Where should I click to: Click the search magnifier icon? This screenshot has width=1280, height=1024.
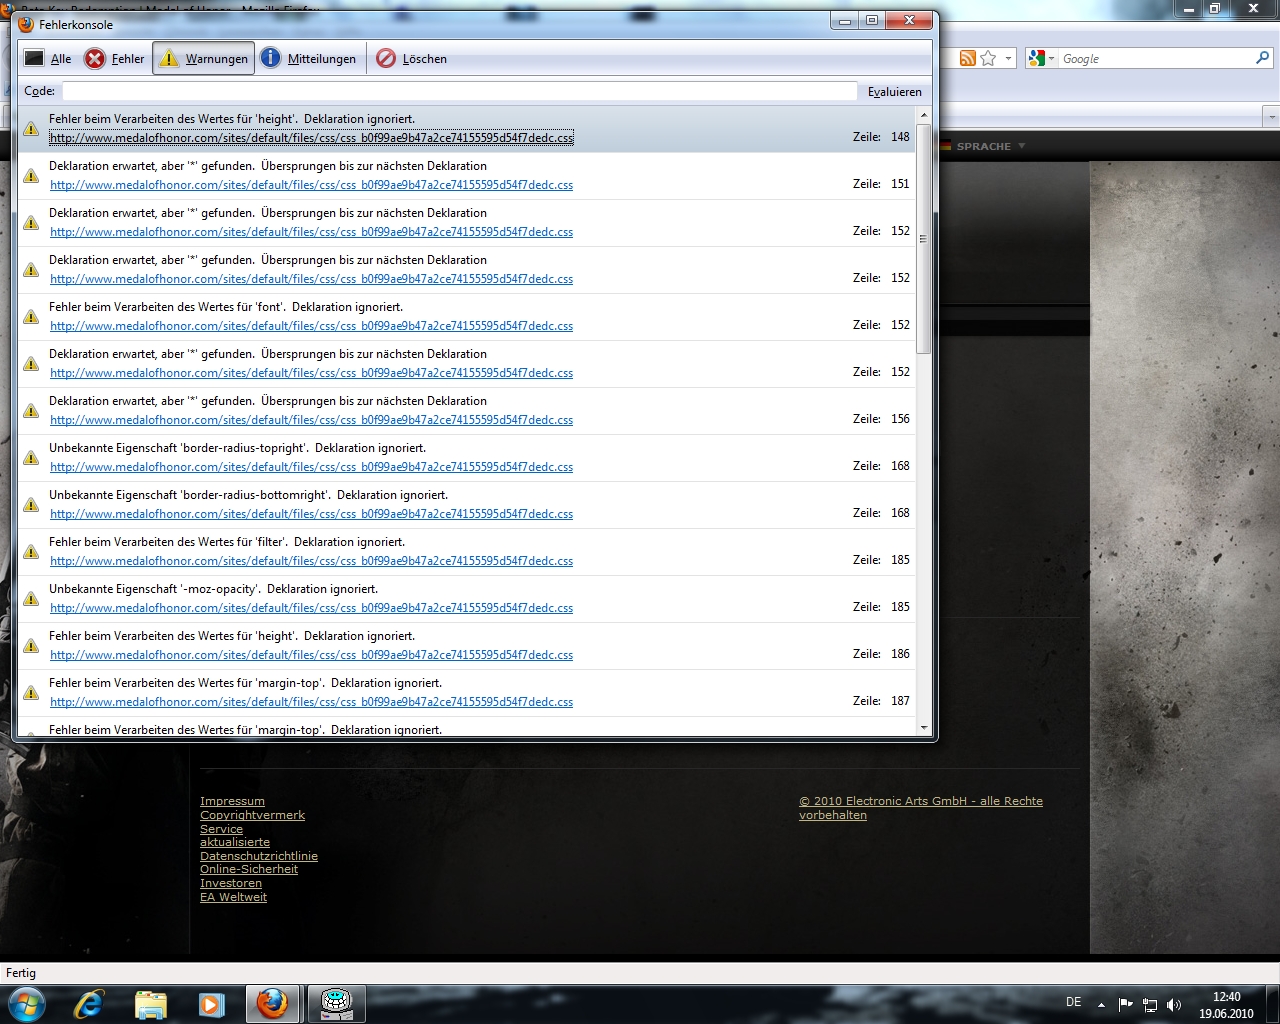(1262, 58)
